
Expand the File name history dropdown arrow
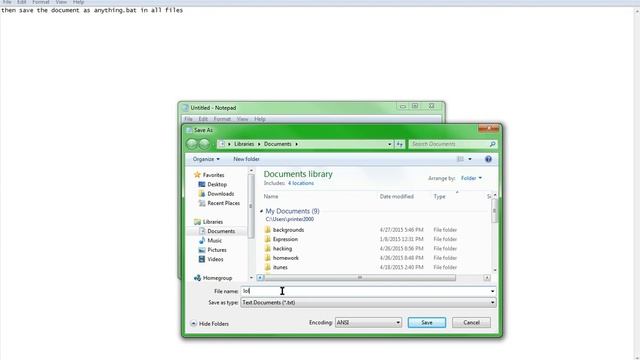click(492, 291)
